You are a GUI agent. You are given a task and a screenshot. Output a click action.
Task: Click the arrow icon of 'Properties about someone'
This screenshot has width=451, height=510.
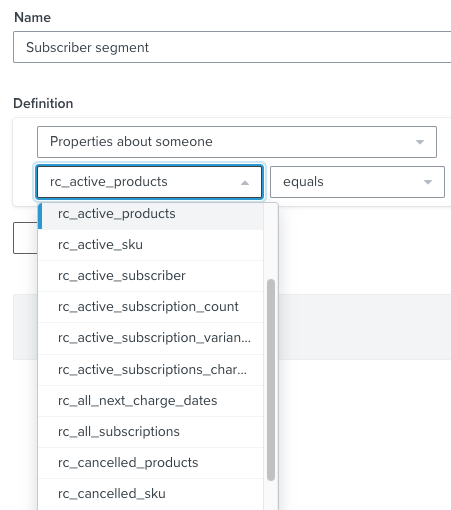[420, 142]
